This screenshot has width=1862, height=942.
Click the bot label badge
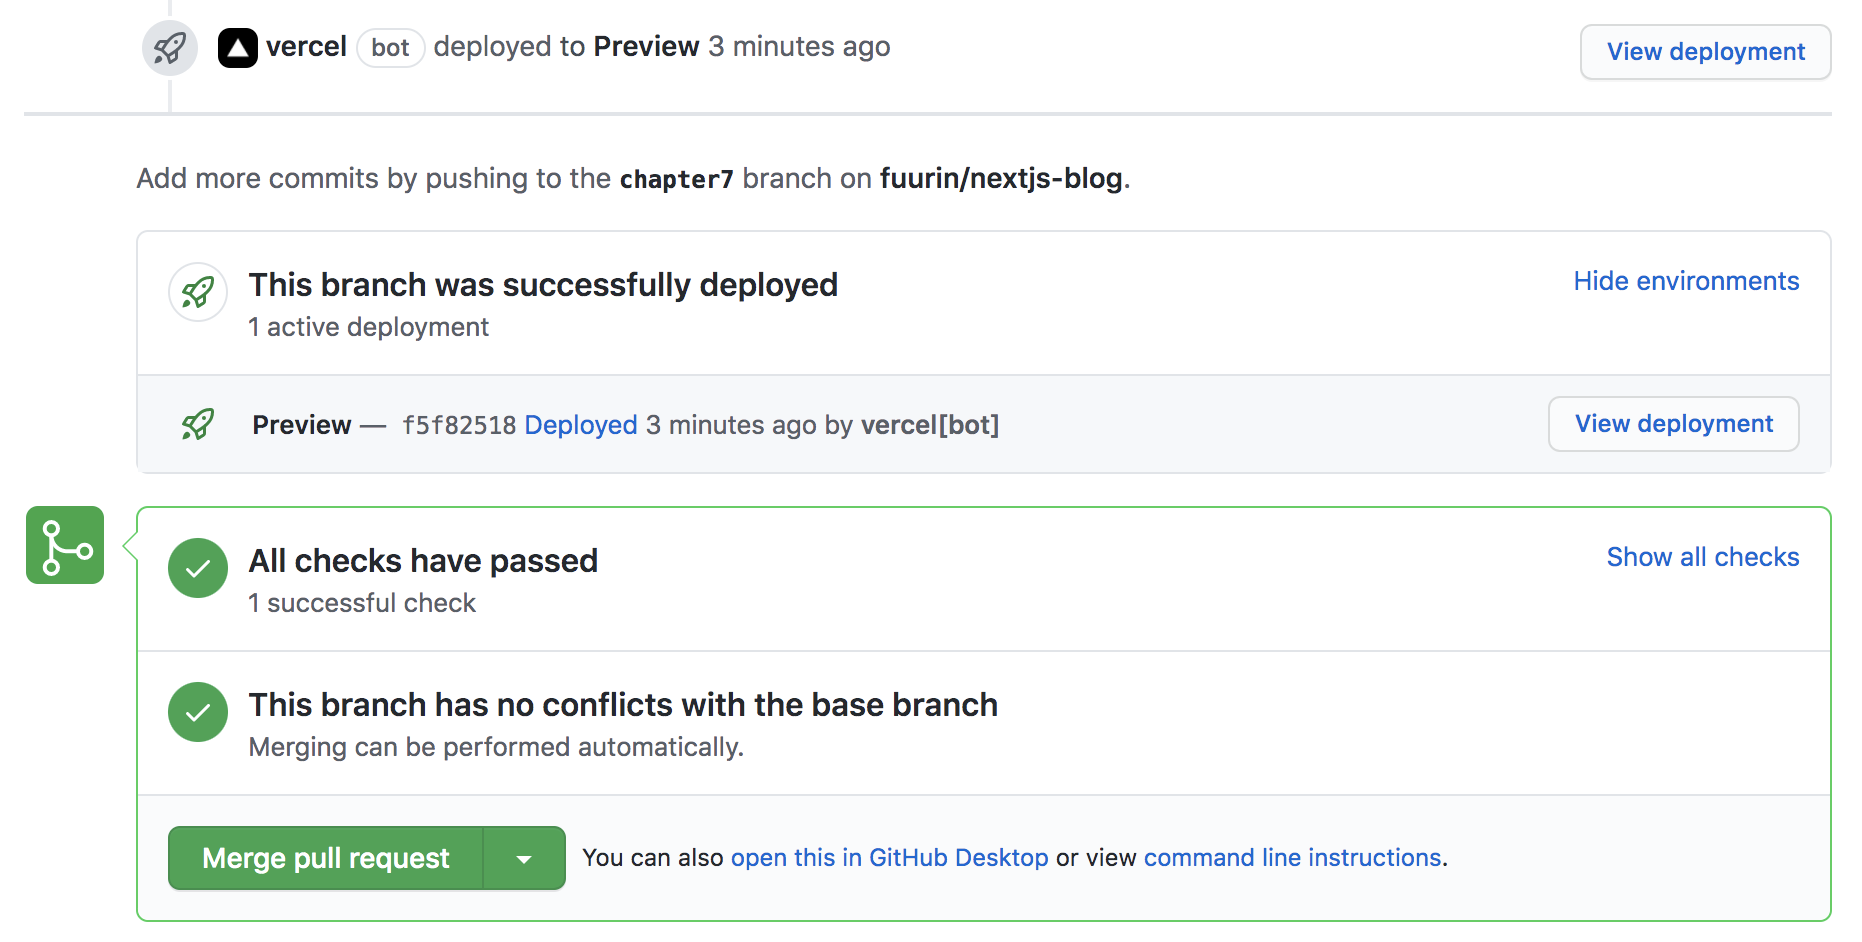390,48
